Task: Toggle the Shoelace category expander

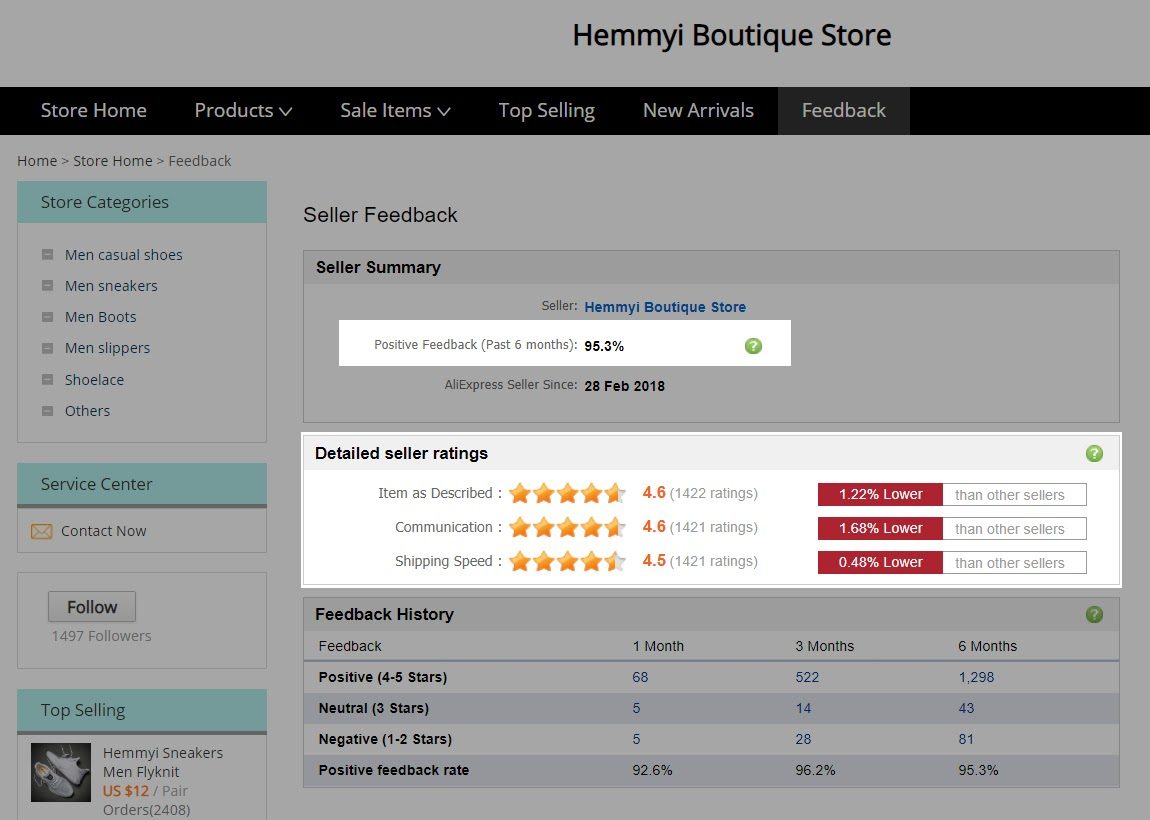Action: (x=48, y=379)
